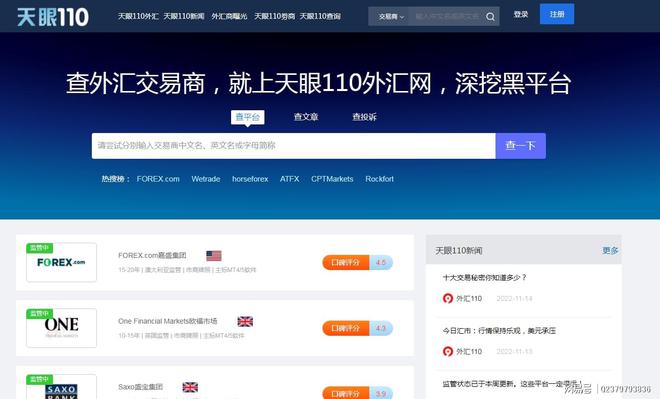Focus the header search input field
660x399 pixels.
(447, 17)
